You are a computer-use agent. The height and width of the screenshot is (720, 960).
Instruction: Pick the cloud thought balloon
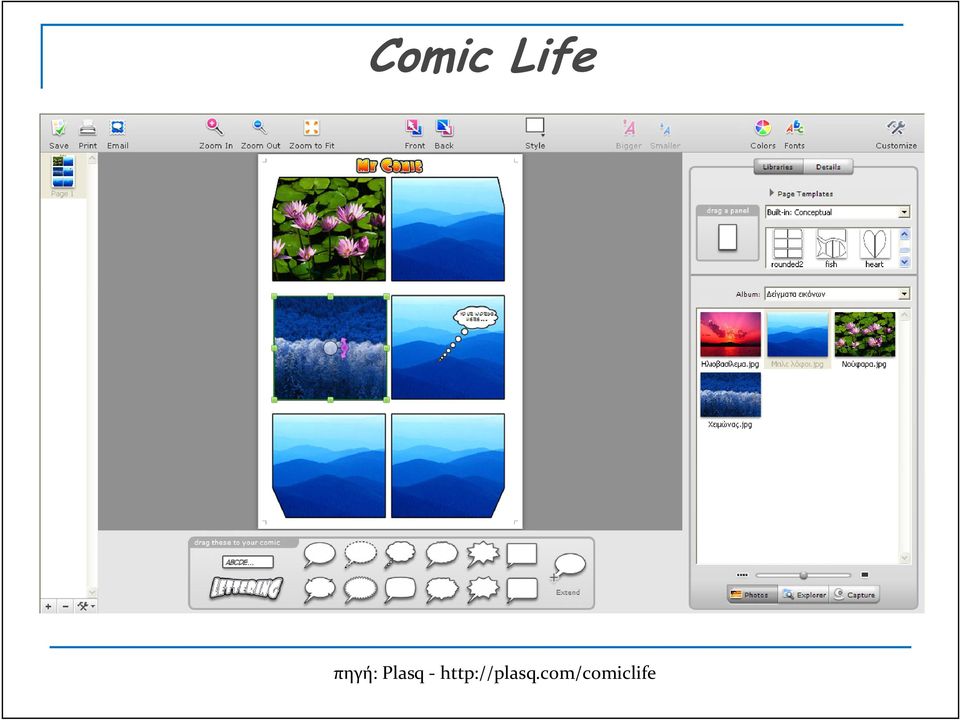pyautogui.click(x=400, y=555)
